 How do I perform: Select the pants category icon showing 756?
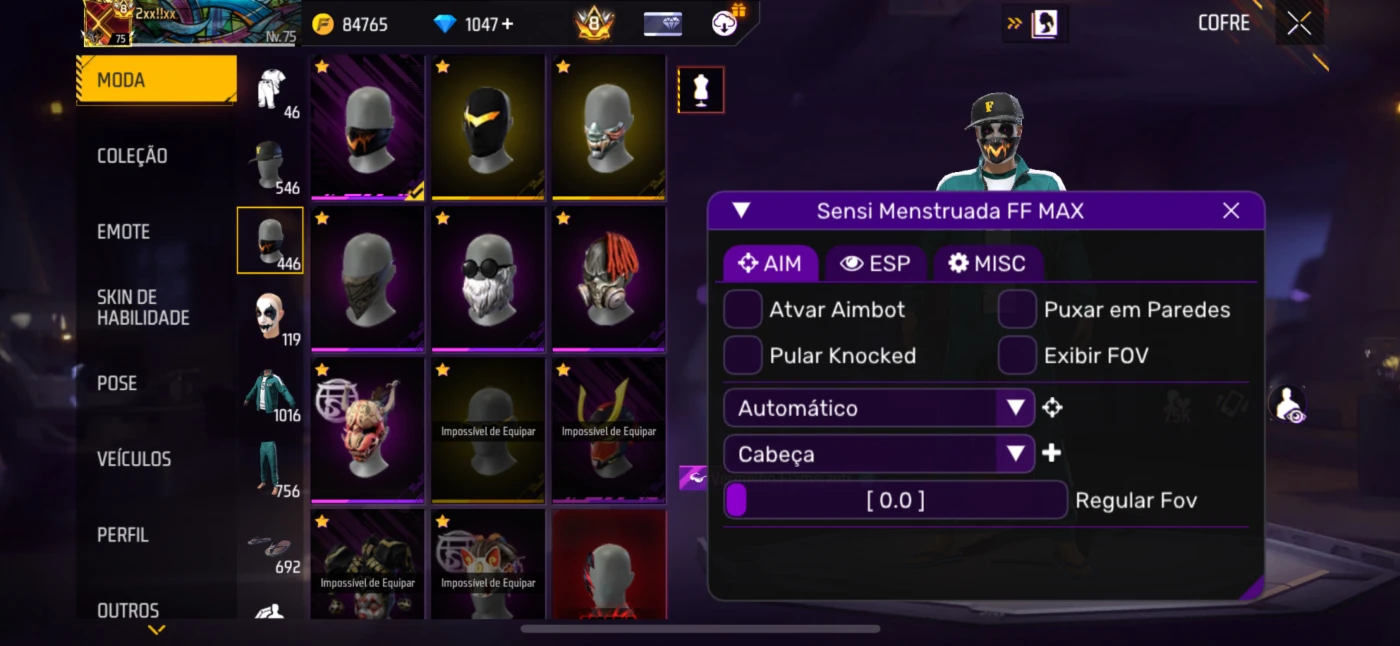pos(270,468)
